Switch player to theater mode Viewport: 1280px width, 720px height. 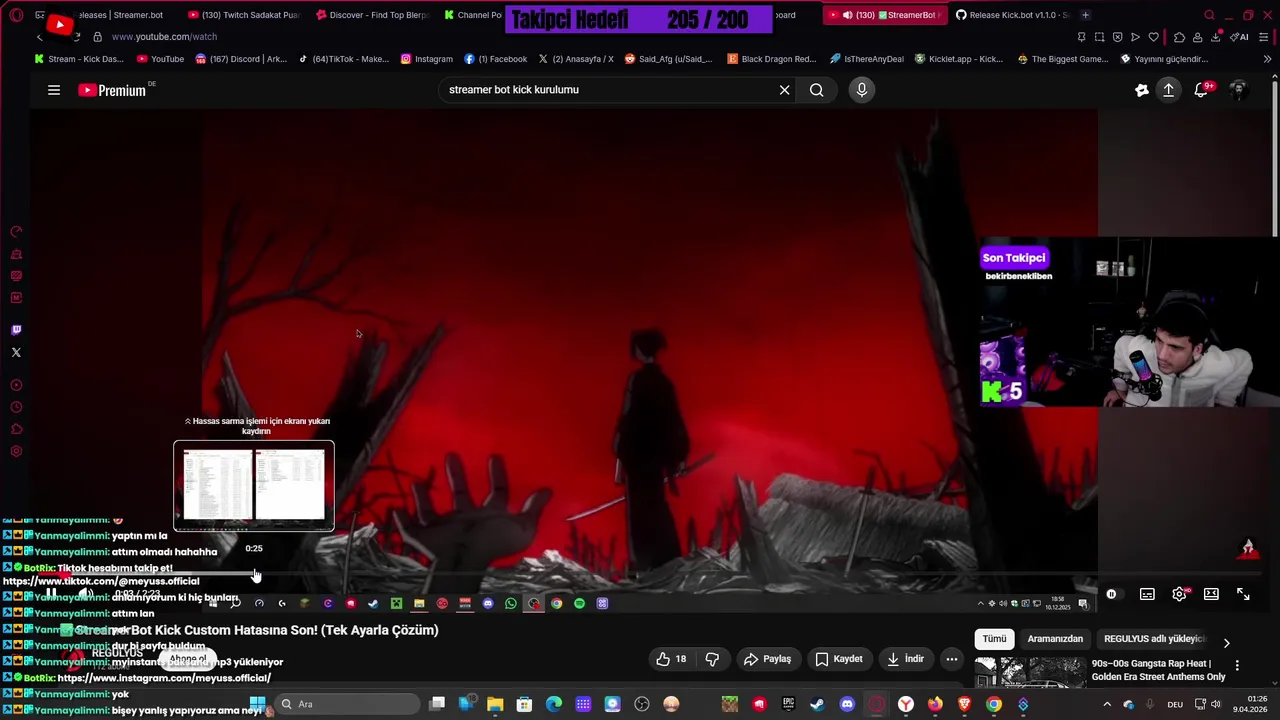point(1211,594)
